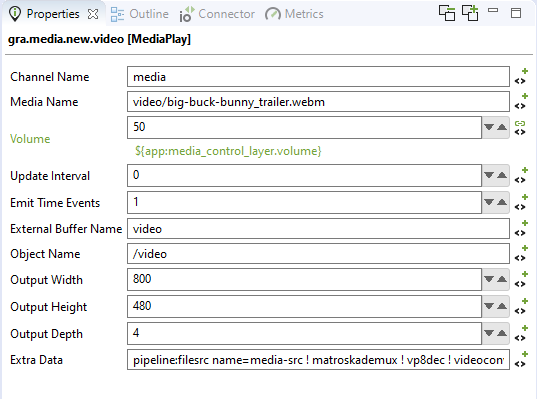Maximize the Properties view panel

(x=516, y=13)
